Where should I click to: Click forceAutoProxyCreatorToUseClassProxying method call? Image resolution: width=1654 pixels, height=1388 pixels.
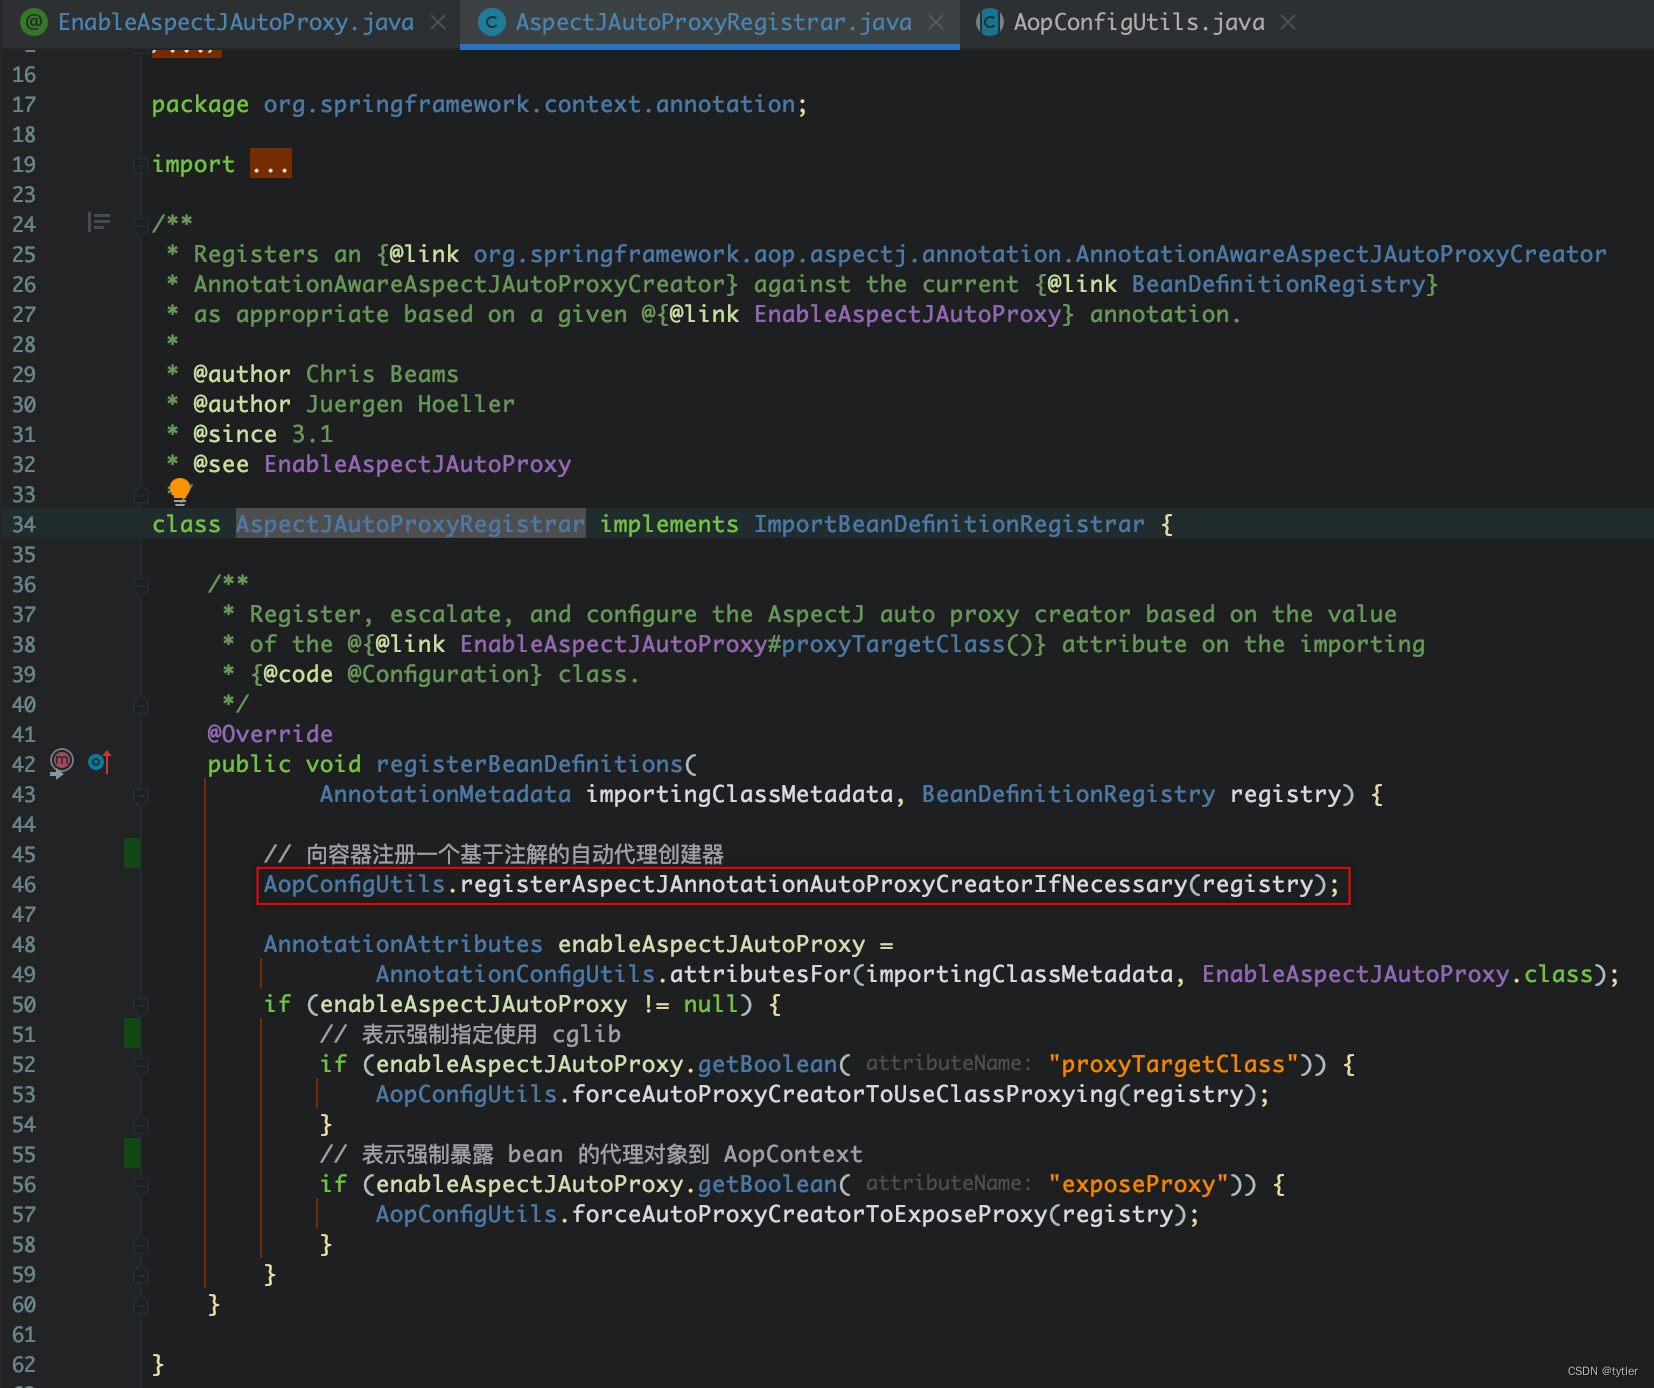[844, 1094]
